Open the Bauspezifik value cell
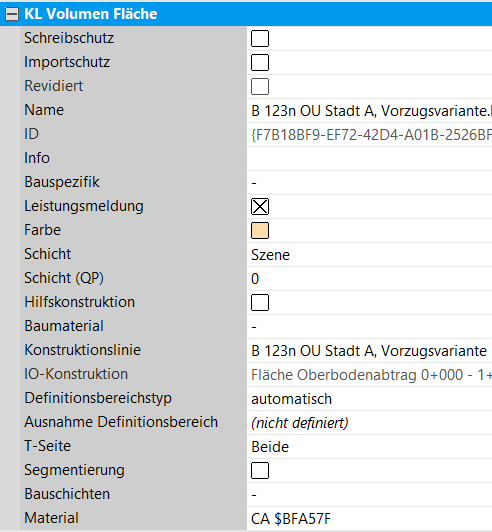This screenshot has height=532, width=492. pos(370,183)
